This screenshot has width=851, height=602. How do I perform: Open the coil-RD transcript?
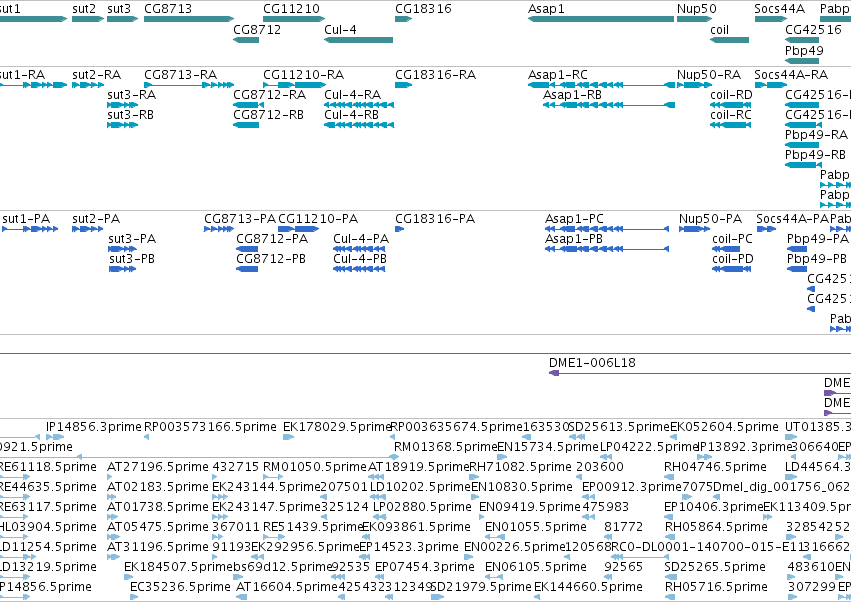[731, 105]
